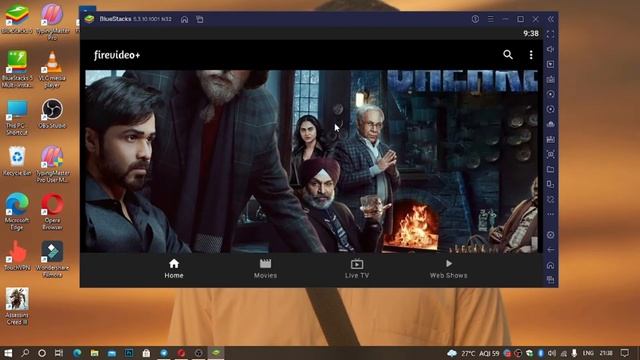This screenshot has width=640, height=360.
Task: Select the Web Shows tab
Action: (449, 269)
